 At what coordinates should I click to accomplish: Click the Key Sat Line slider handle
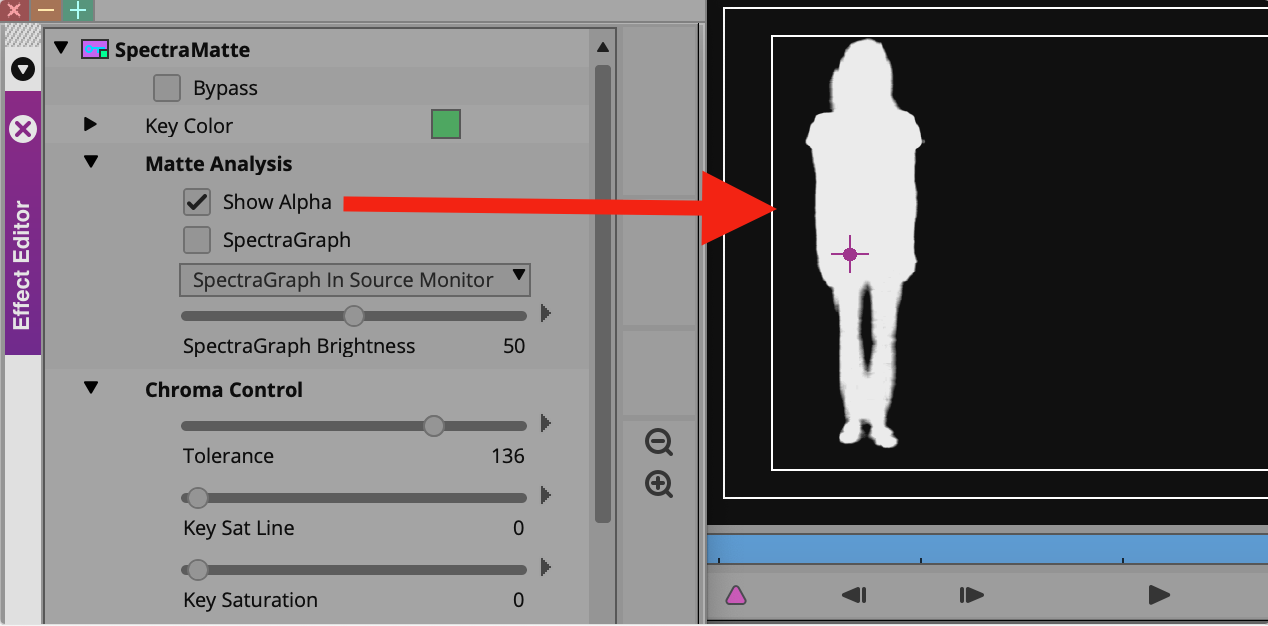198,498
